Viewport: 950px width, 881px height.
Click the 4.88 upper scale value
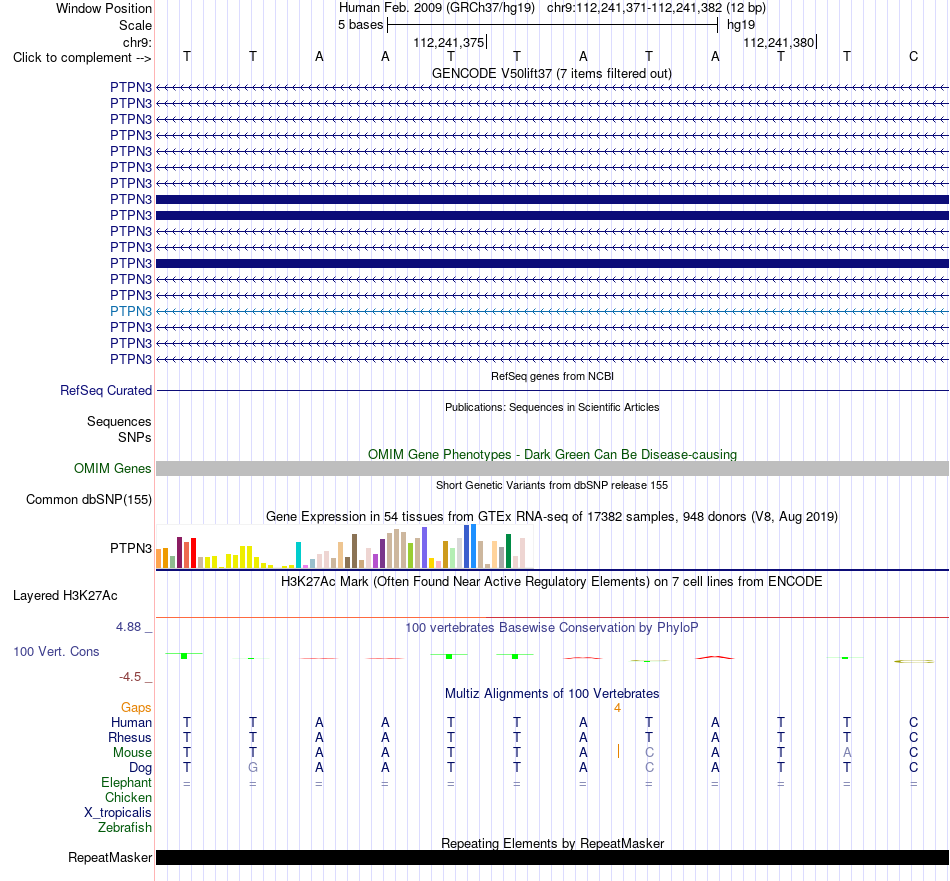click(x=128, y=627)
